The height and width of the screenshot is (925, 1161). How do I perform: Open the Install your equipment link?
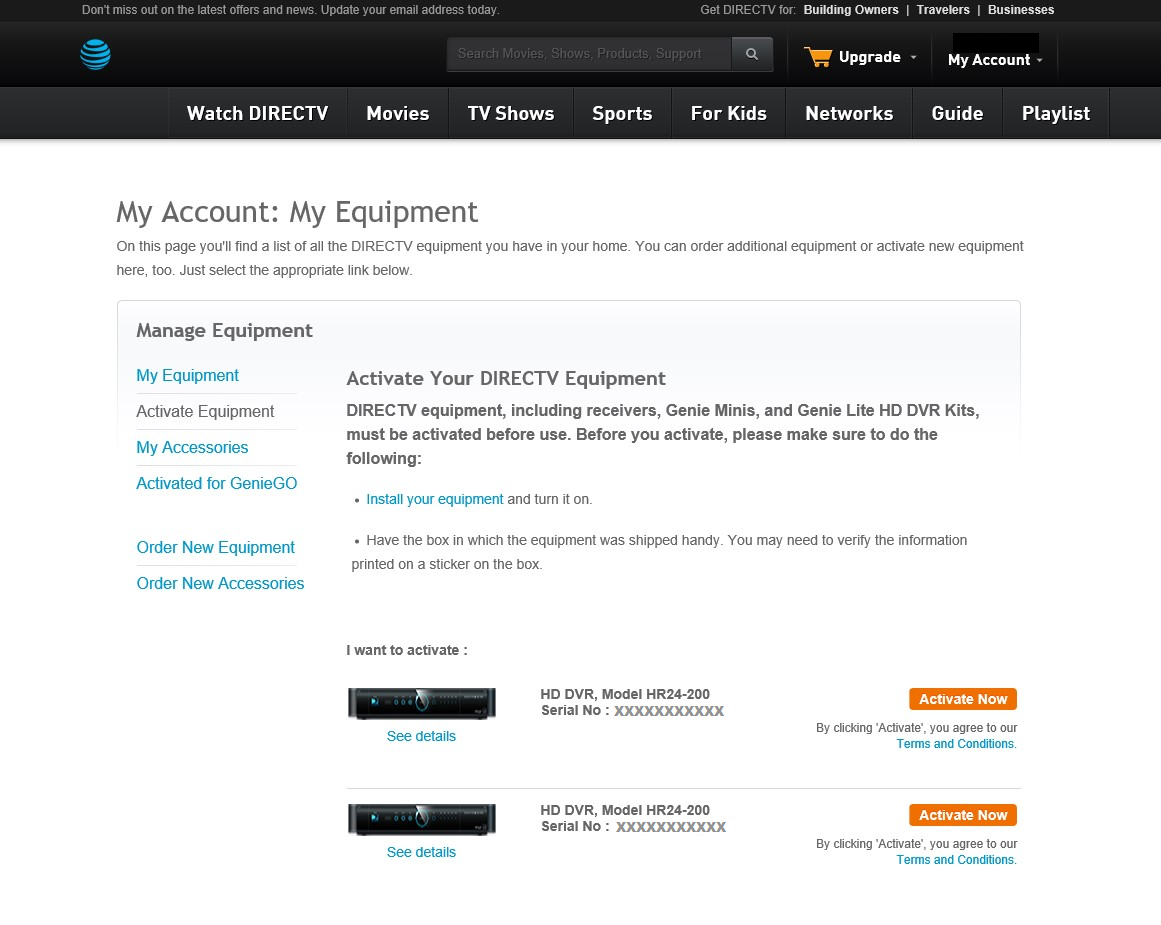[434, 499]
